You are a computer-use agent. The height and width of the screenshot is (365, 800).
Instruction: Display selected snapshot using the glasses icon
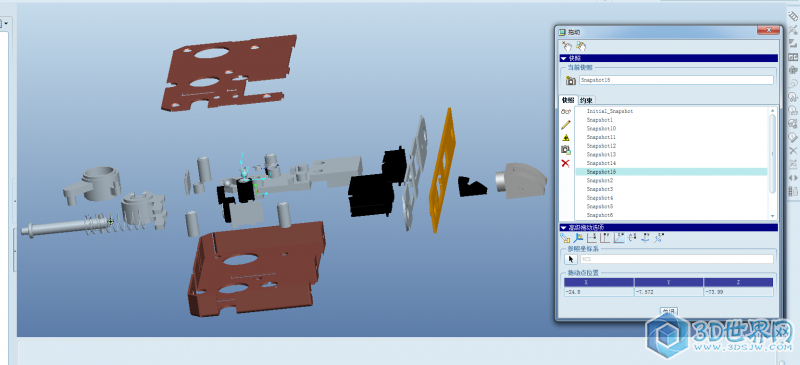566,111
